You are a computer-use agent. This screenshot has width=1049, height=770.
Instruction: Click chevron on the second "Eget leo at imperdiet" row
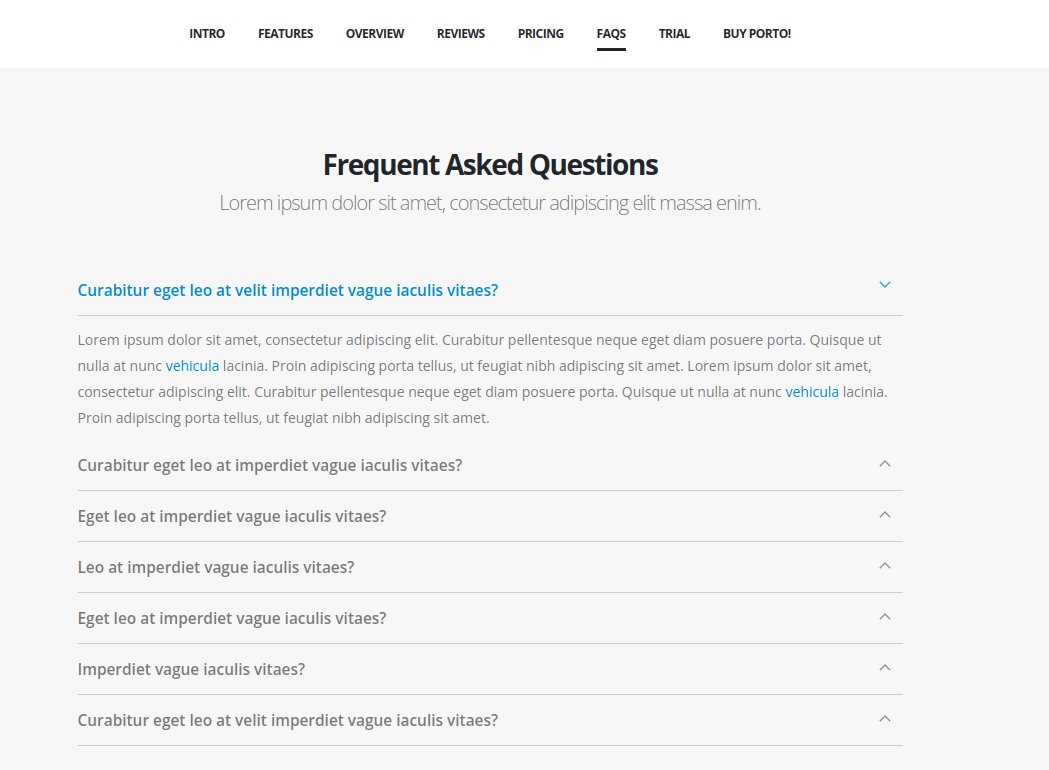click(884, 617)
